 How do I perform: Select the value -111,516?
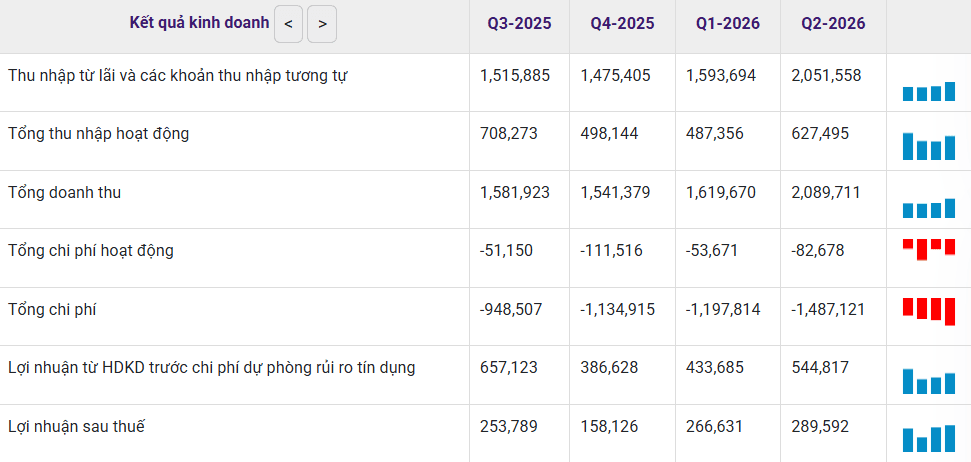tap(611, 251)
